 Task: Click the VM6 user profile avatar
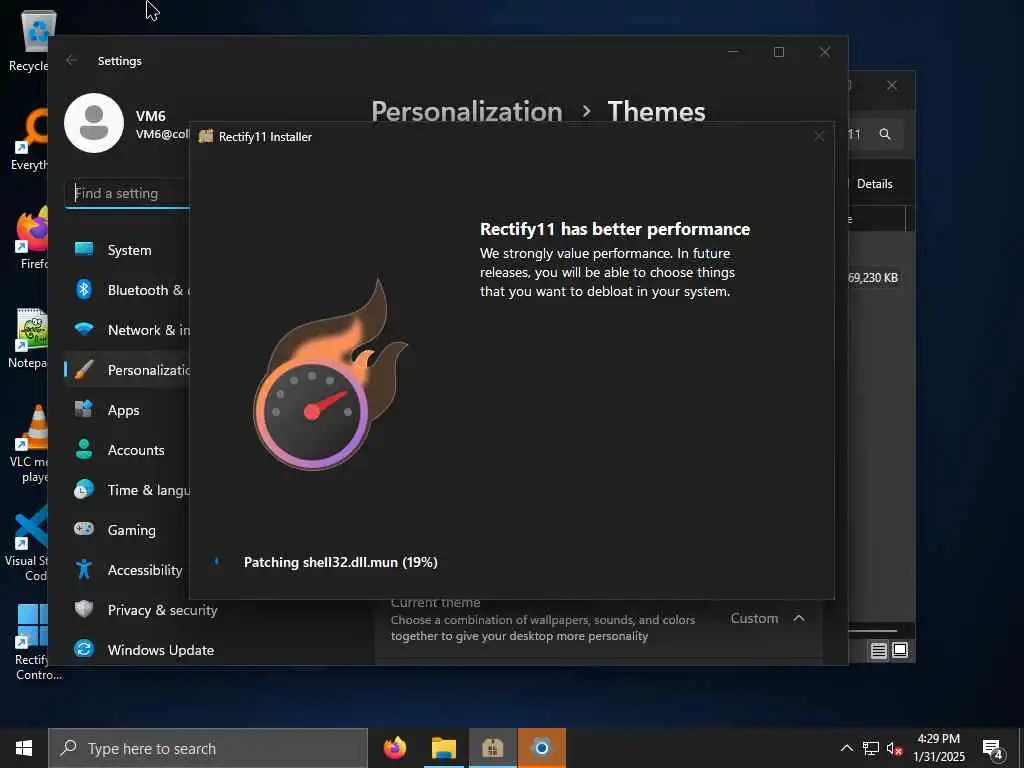coord(94,123)
